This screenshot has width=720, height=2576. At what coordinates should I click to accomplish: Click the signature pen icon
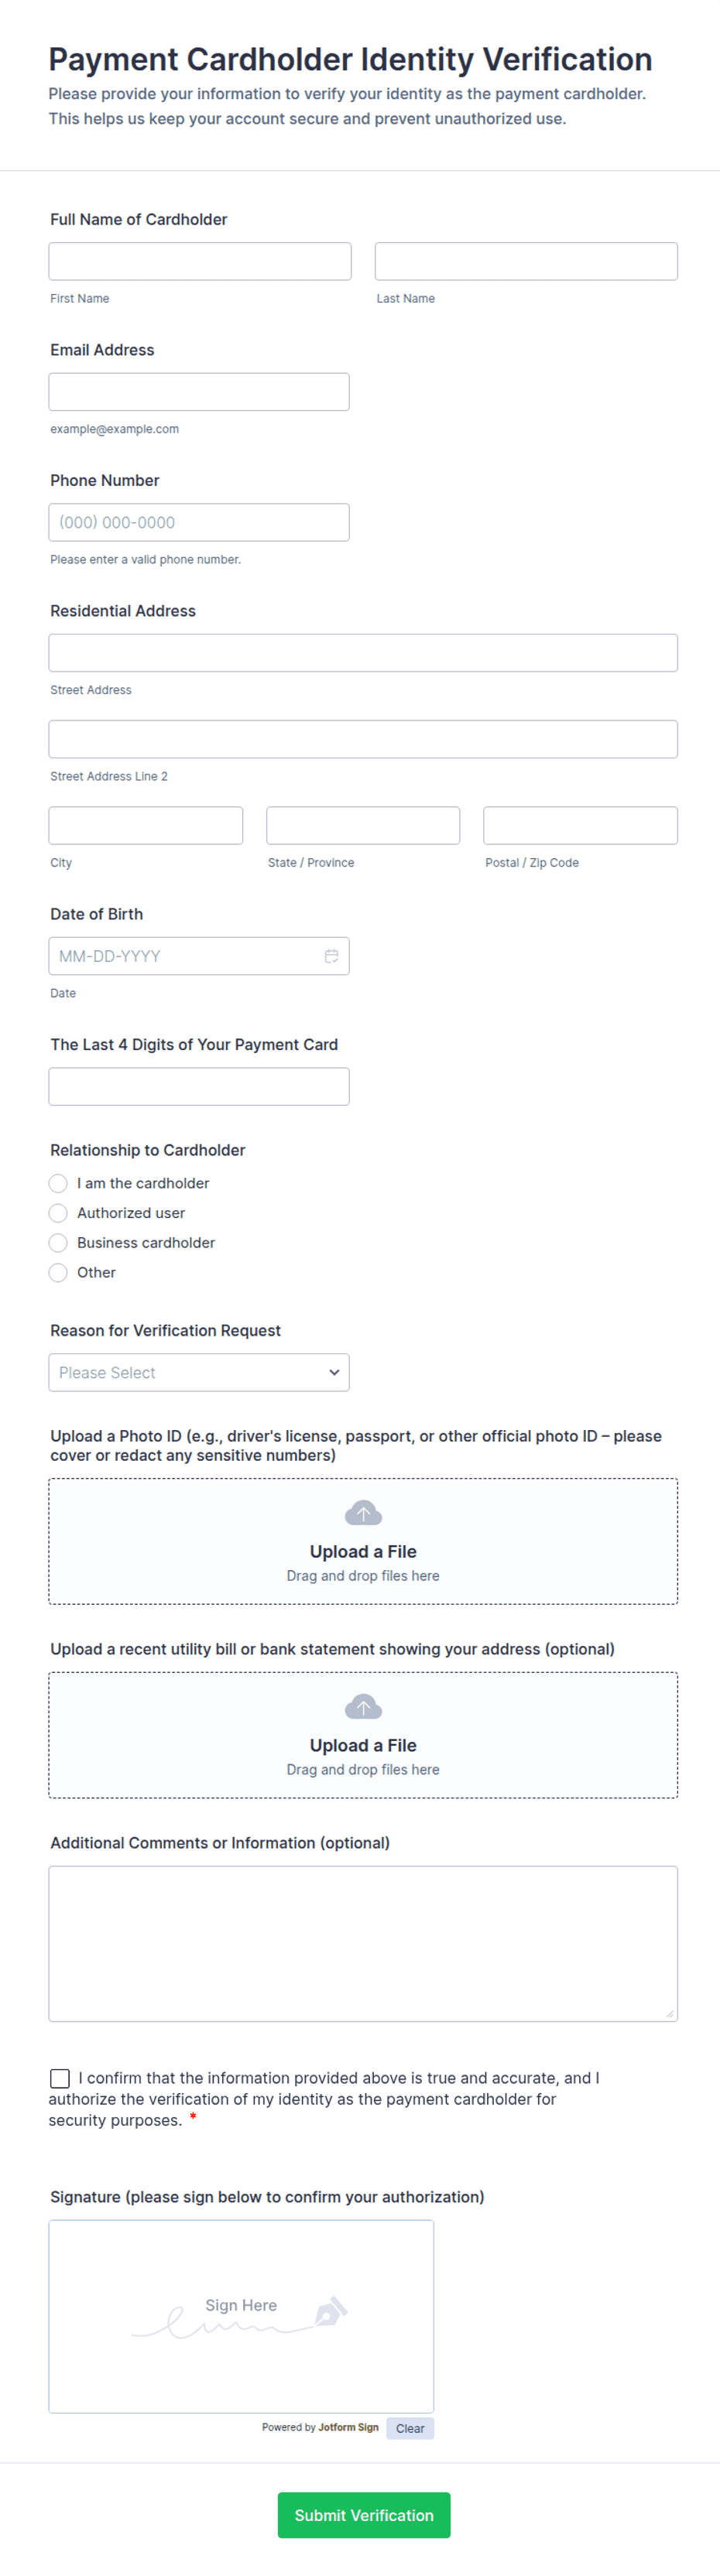coord(331,2311)
